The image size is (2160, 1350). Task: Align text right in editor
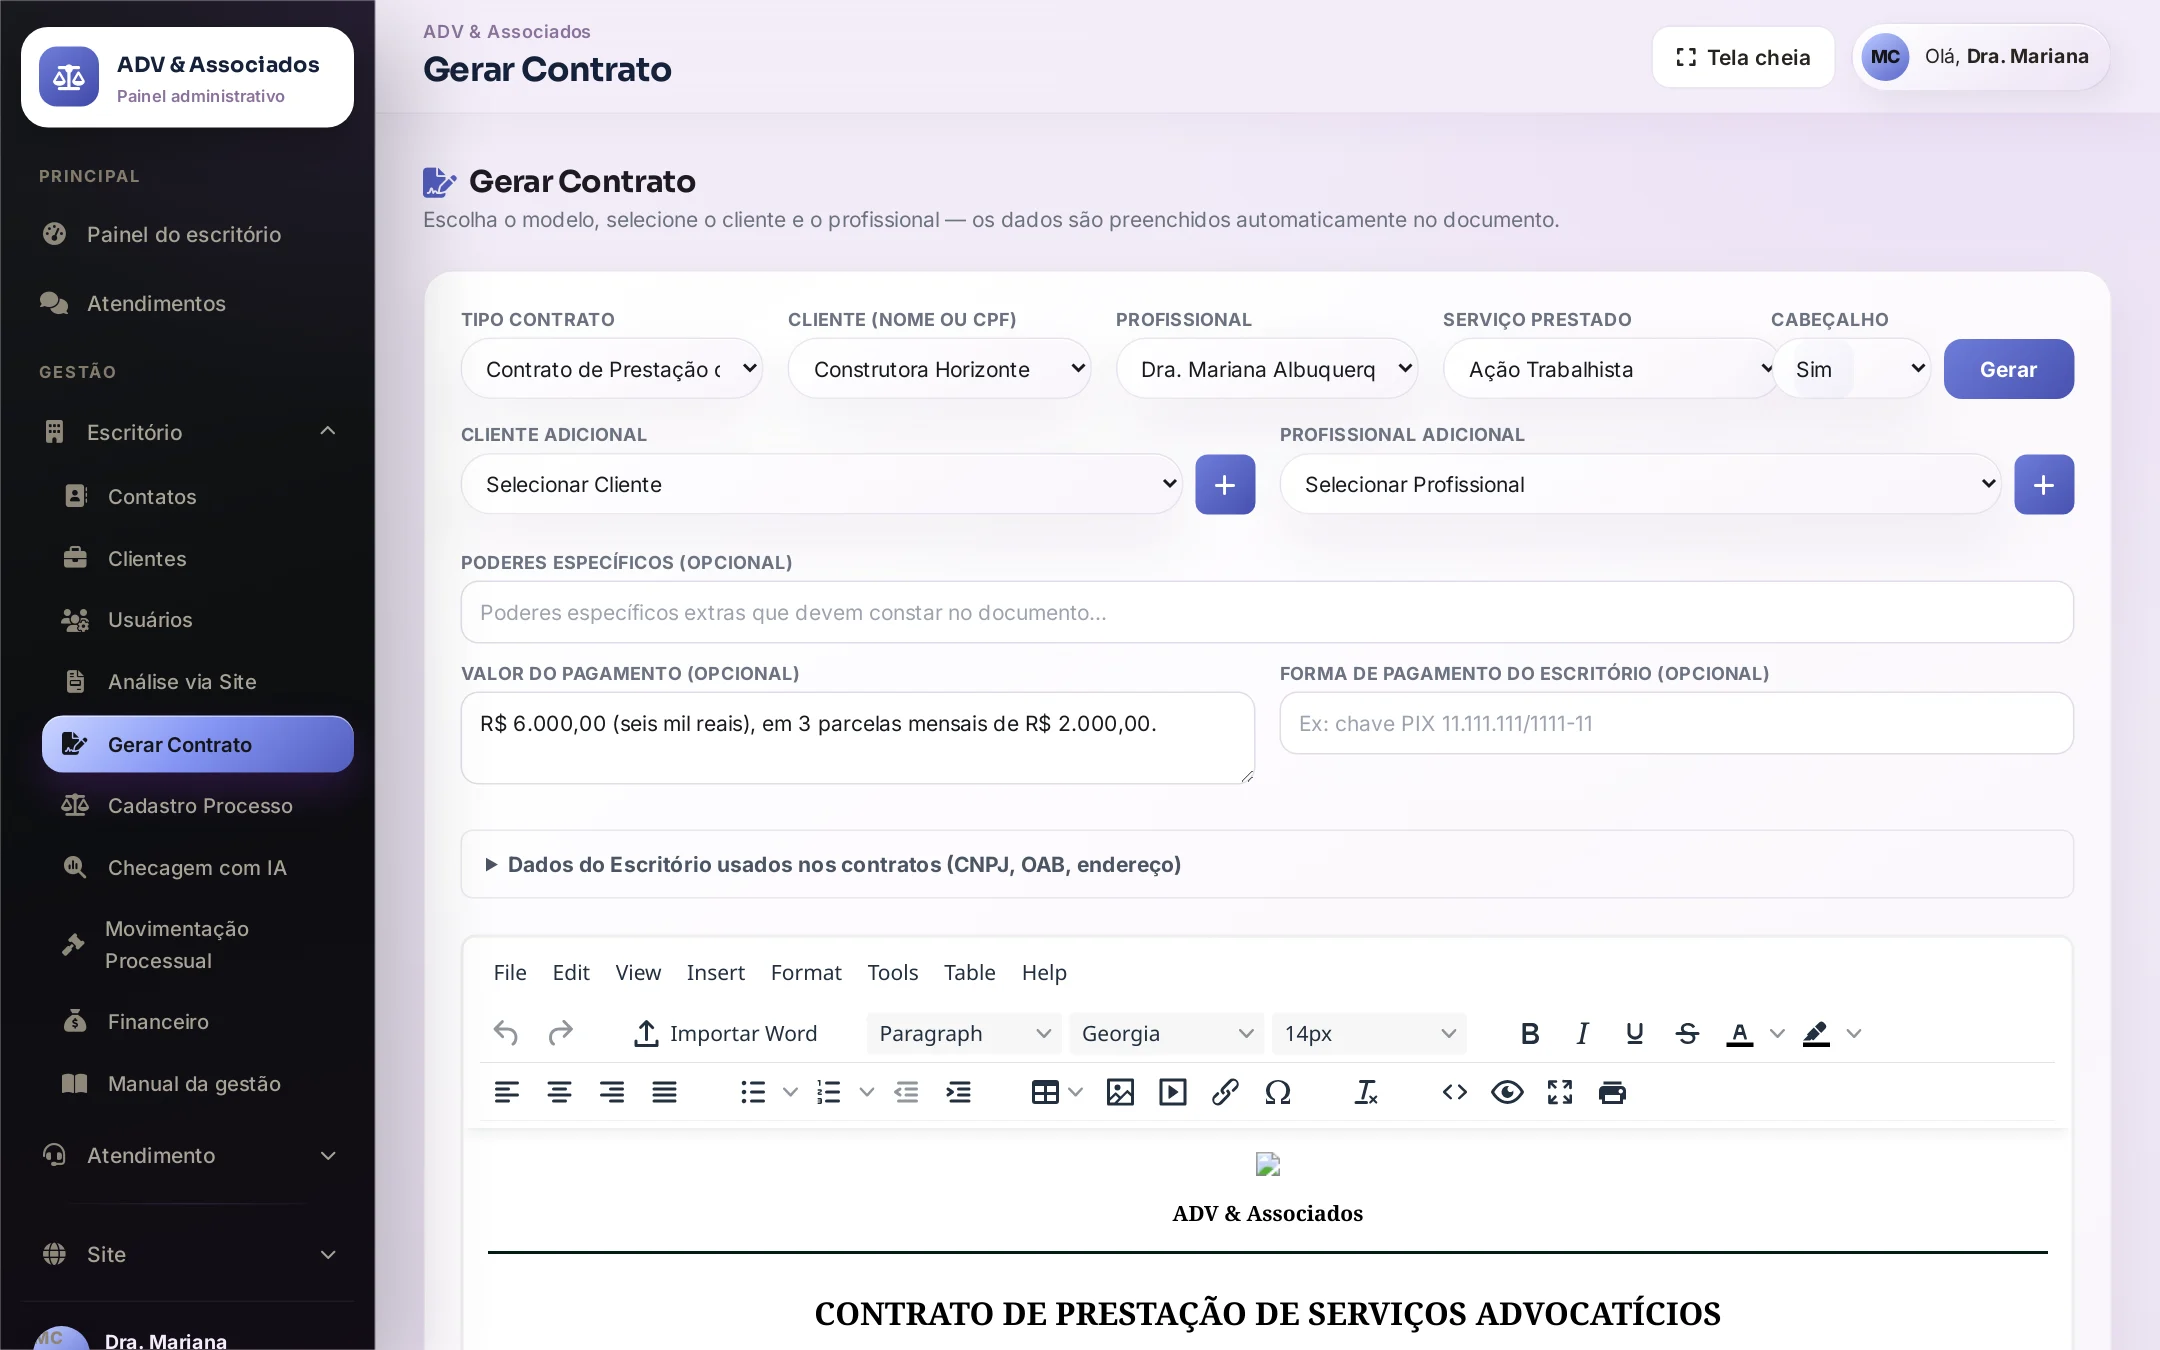click(612, 1092)
